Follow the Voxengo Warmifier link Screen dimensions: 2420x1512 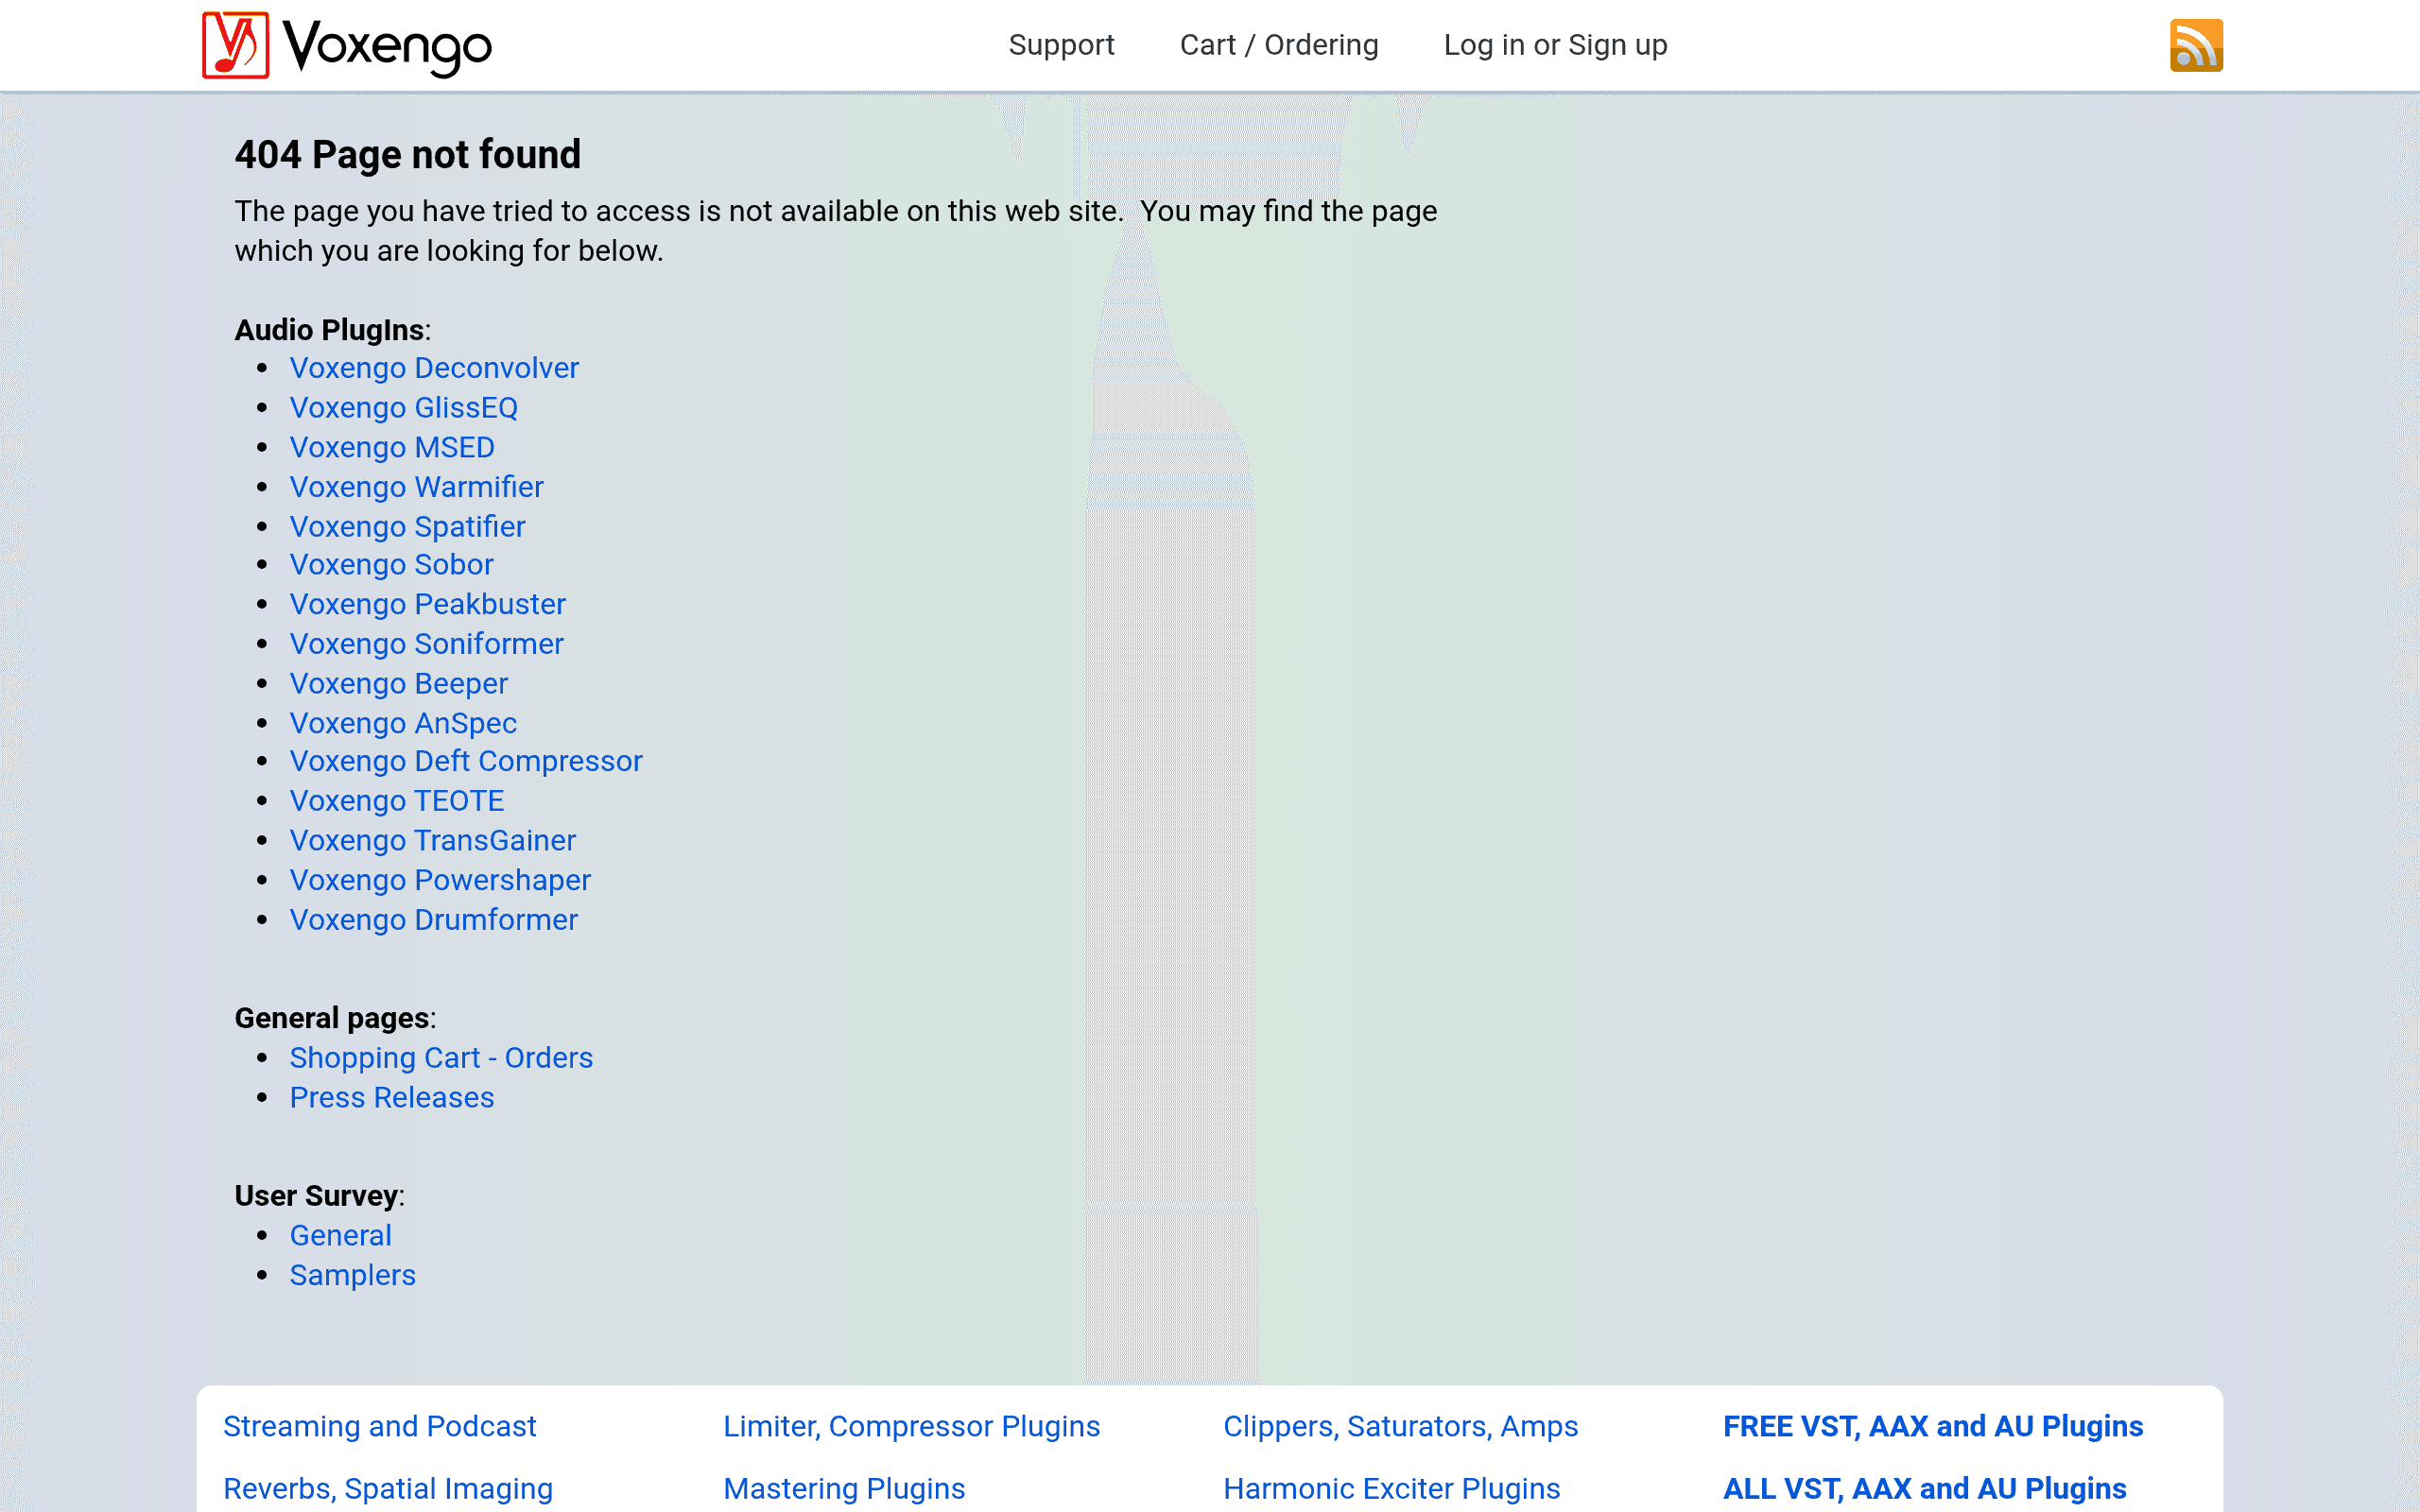coord(417,487)
